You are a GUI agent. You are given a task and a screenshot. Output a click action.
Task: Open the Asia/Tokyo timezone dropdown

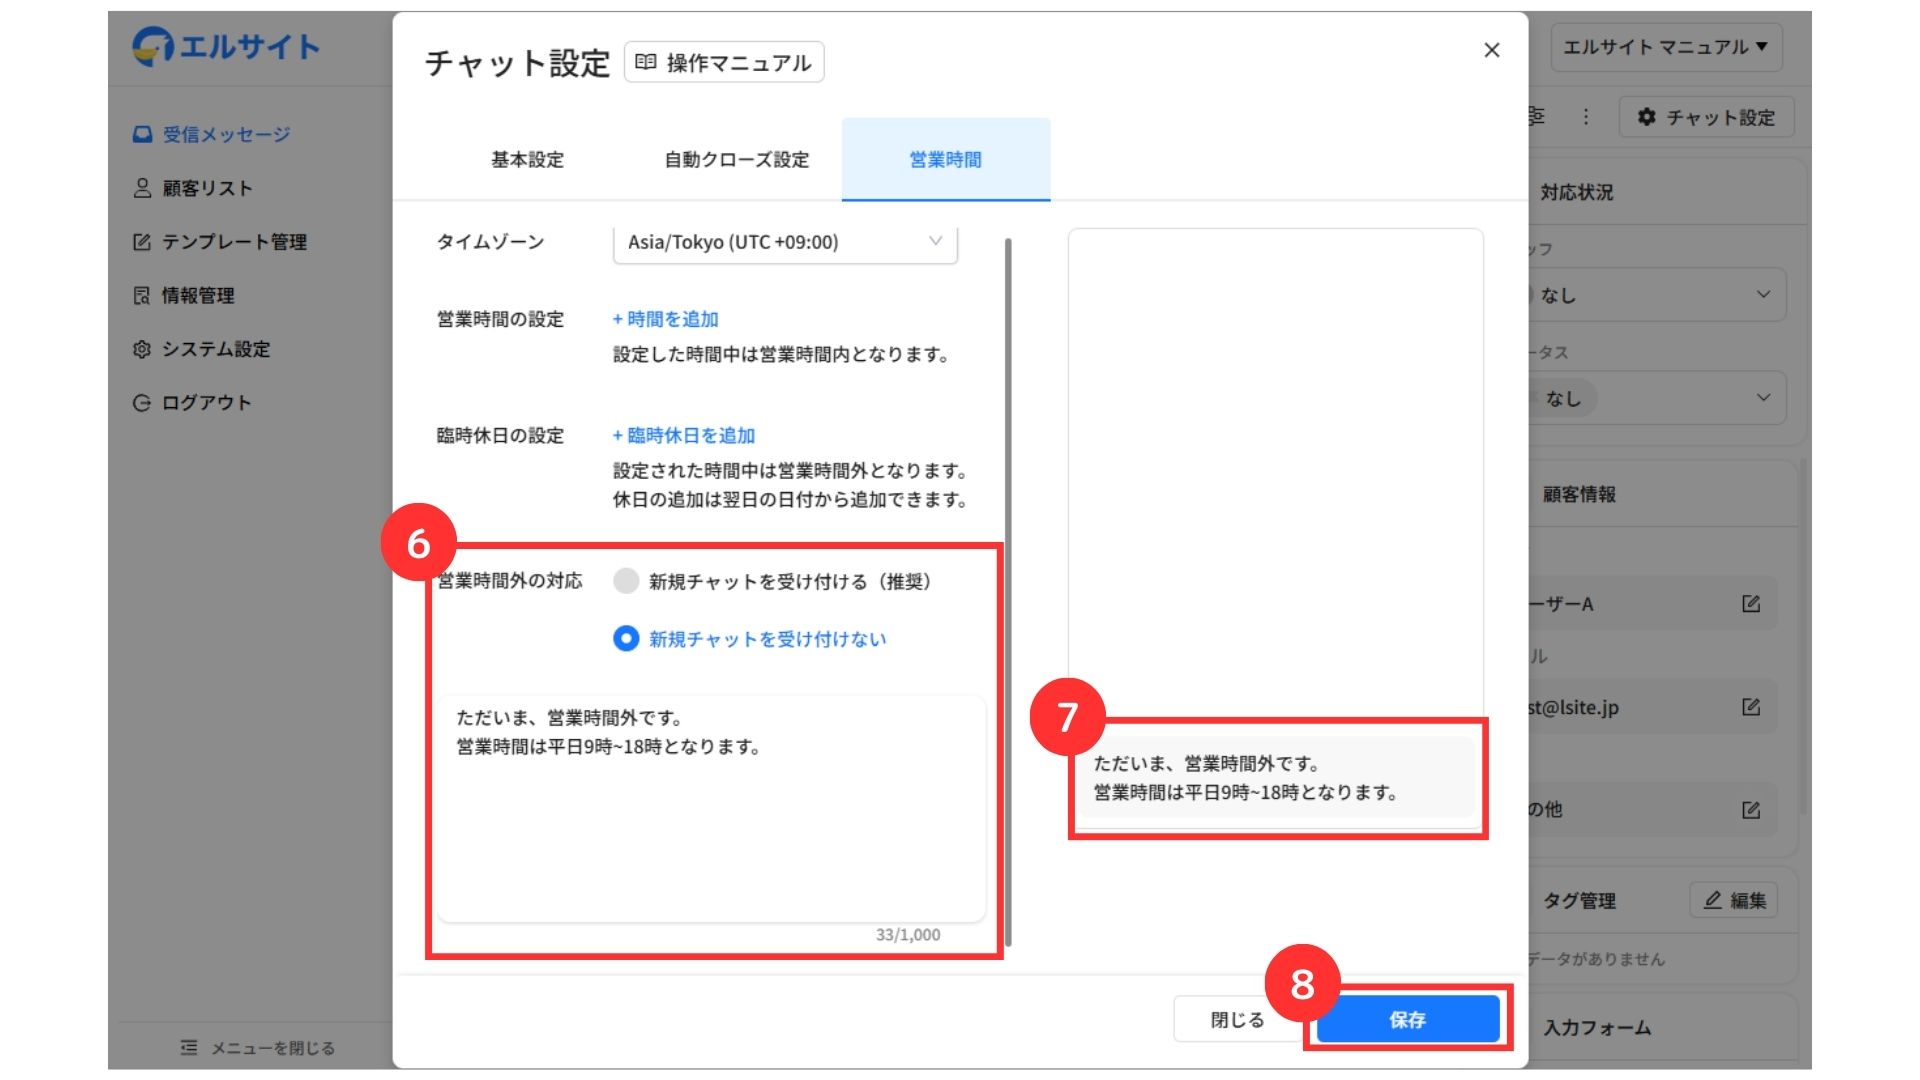(785, 242)
